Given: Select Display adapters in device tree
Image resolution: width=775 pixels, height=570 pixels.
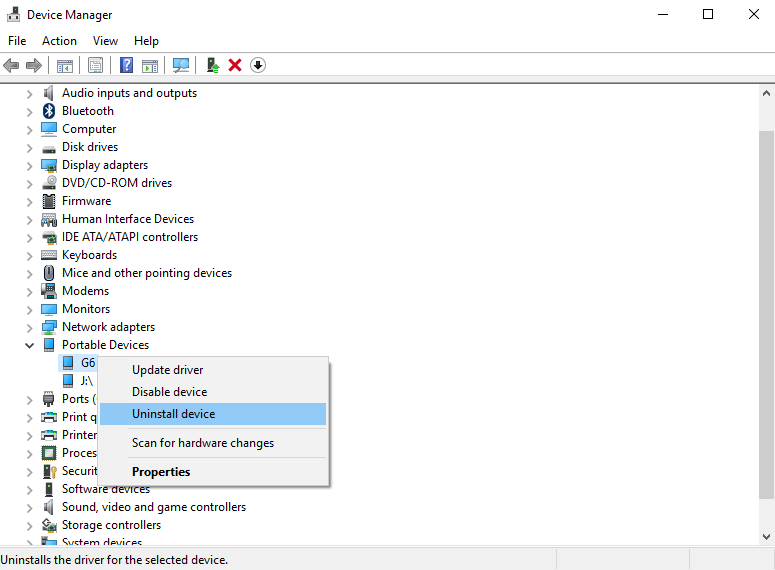Looking at the screenshot, I should click(104, 165).
